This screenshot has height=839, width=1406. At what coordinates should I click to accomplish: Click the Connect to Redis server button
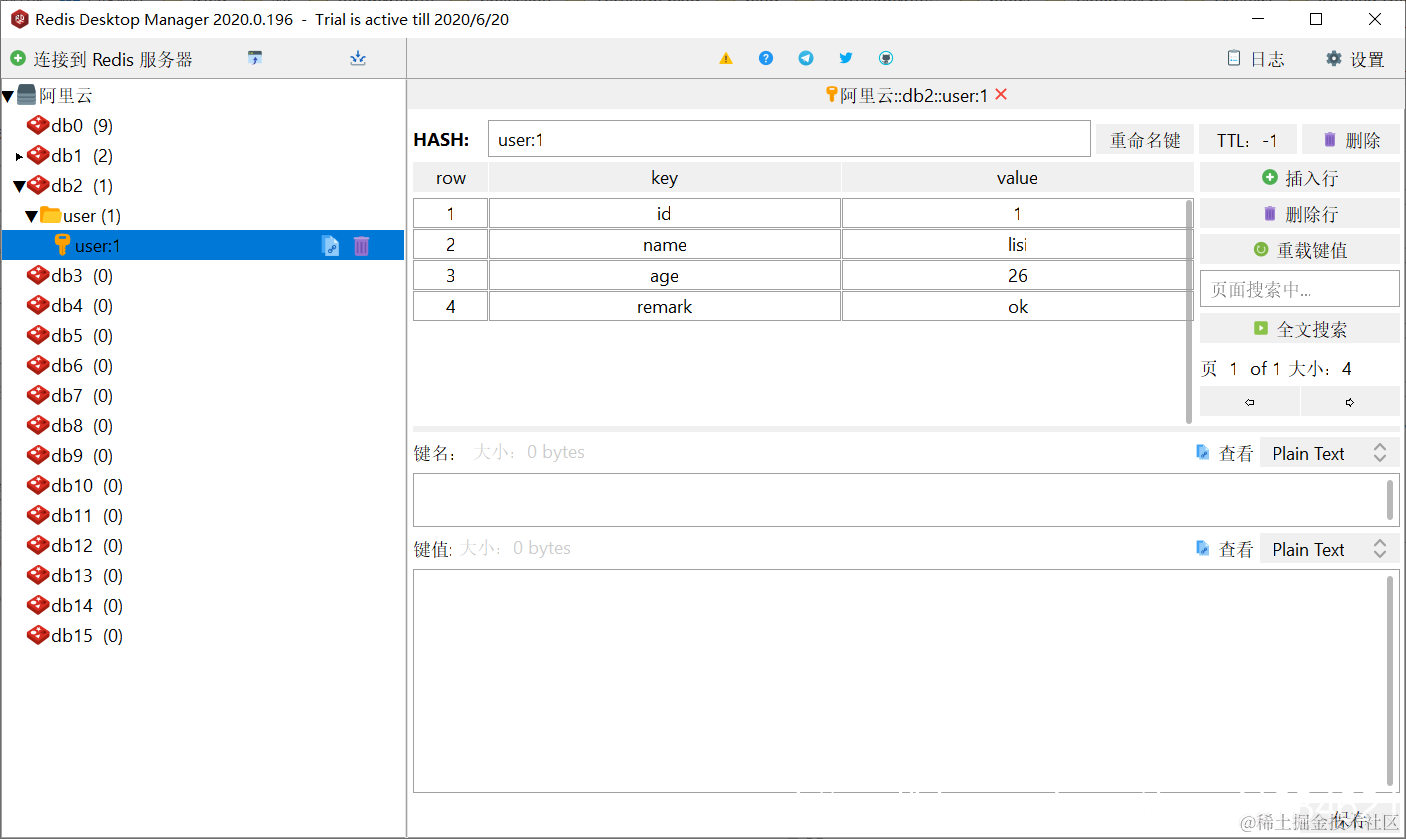click(101, 59)
